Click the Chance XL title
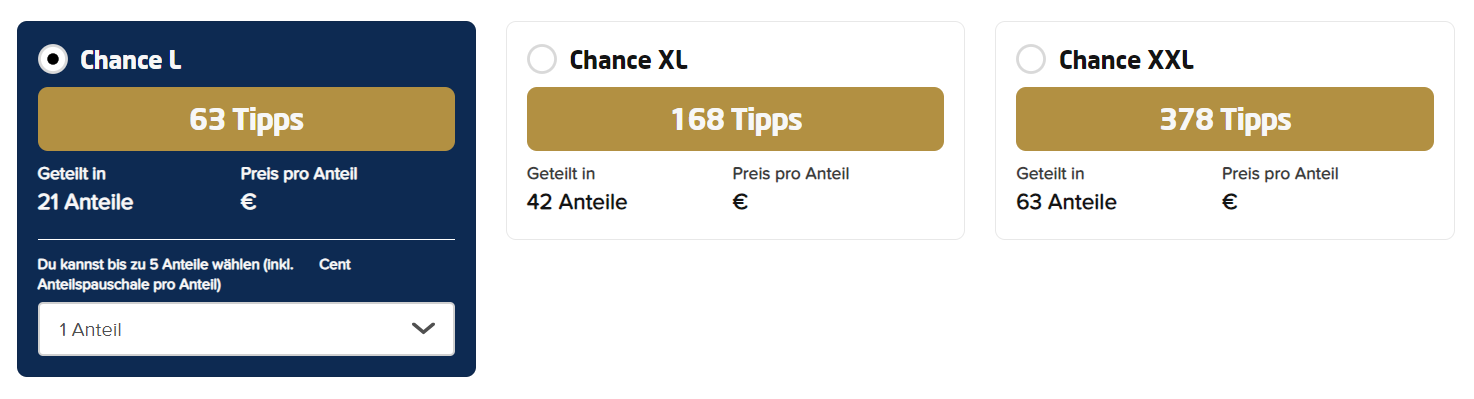The image size is (1474, 399). tap(629, 60)
